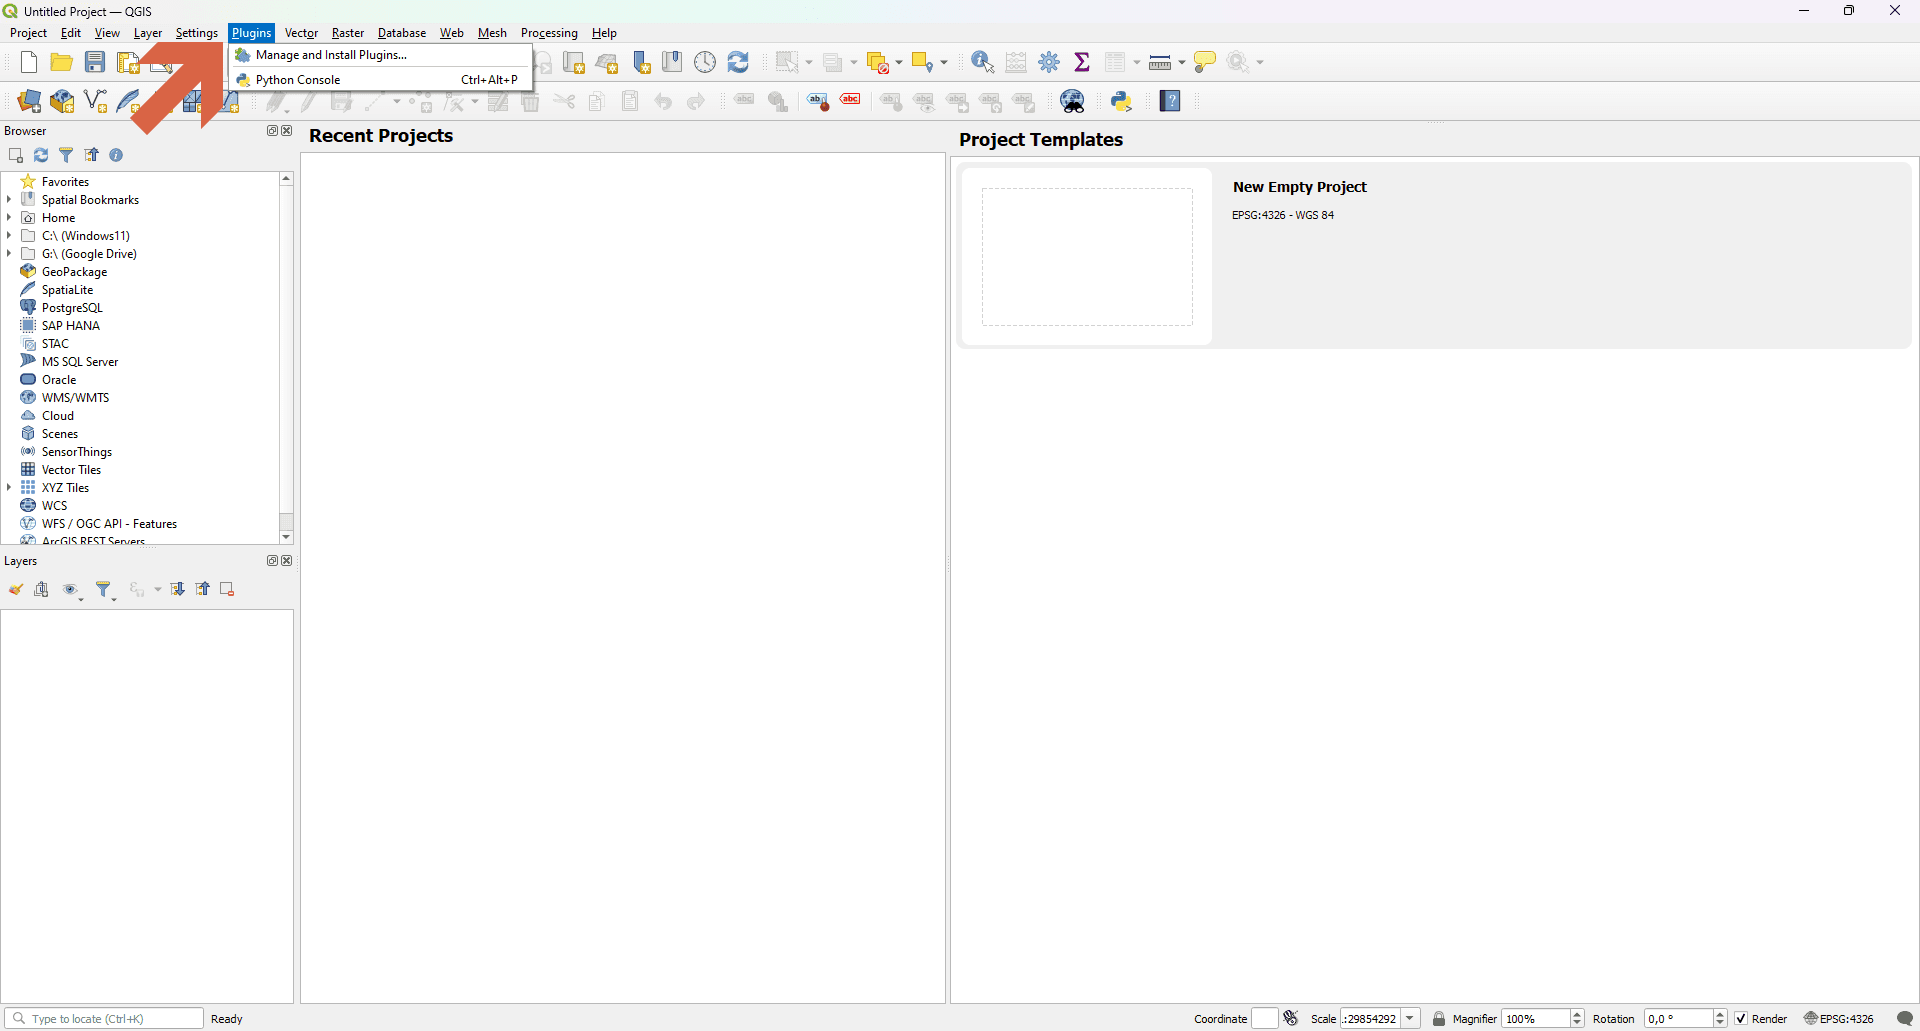Open a project using the folder icon

[61, 62]
